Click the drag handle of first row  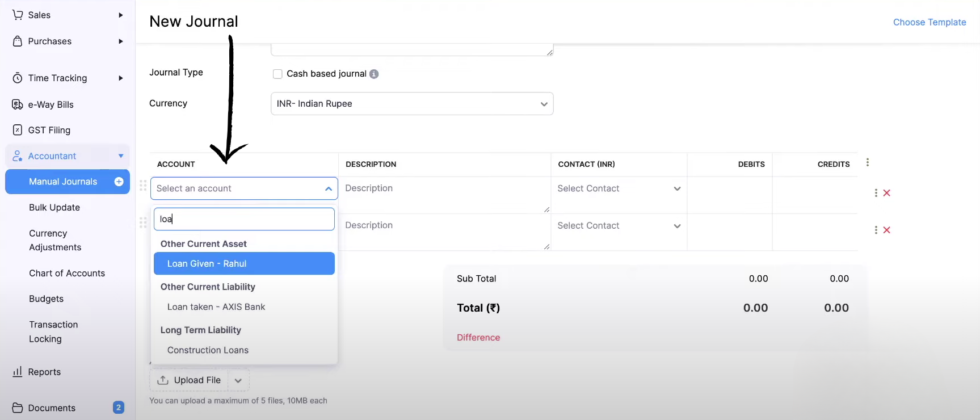point(143,186)
